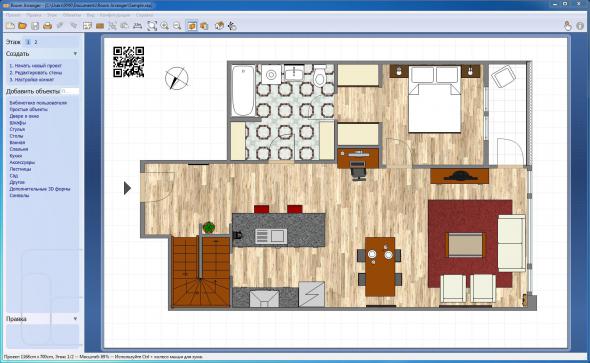
Task: Open Библиотека пользователя category
Action: coord(38,103)
